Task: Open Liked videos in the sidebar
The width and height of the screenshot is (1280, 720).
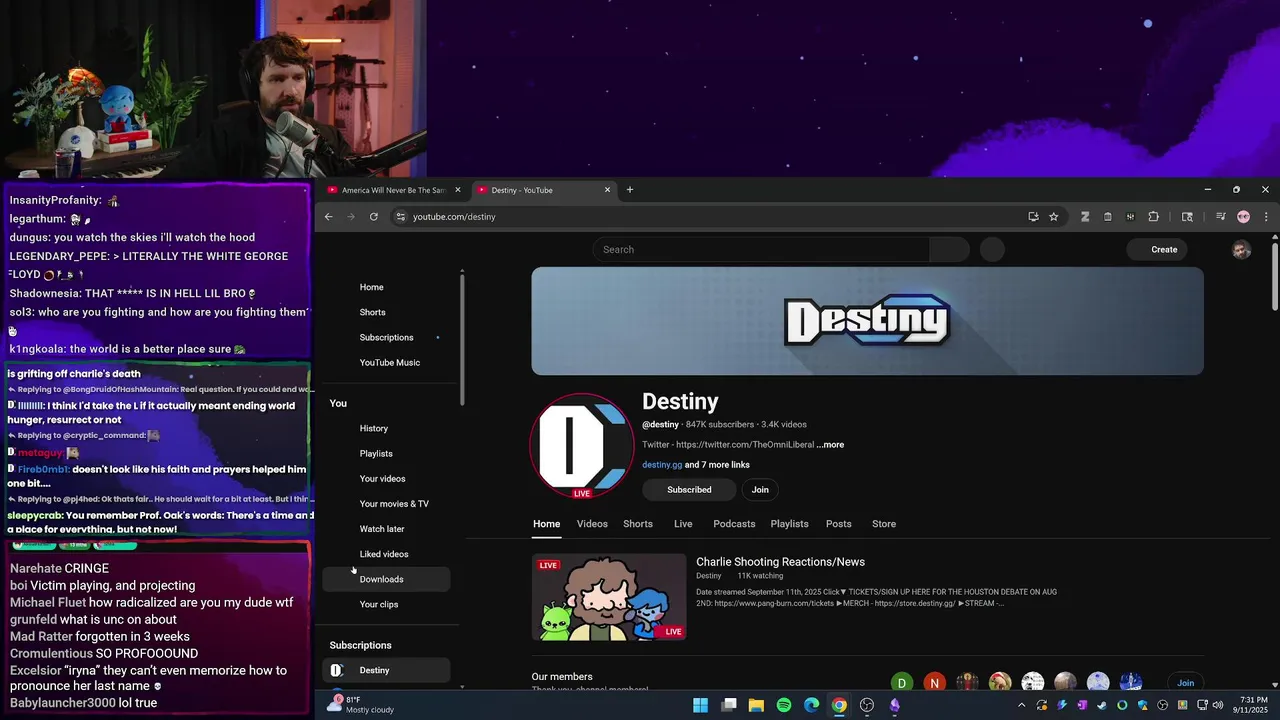Action: point(386,554)
